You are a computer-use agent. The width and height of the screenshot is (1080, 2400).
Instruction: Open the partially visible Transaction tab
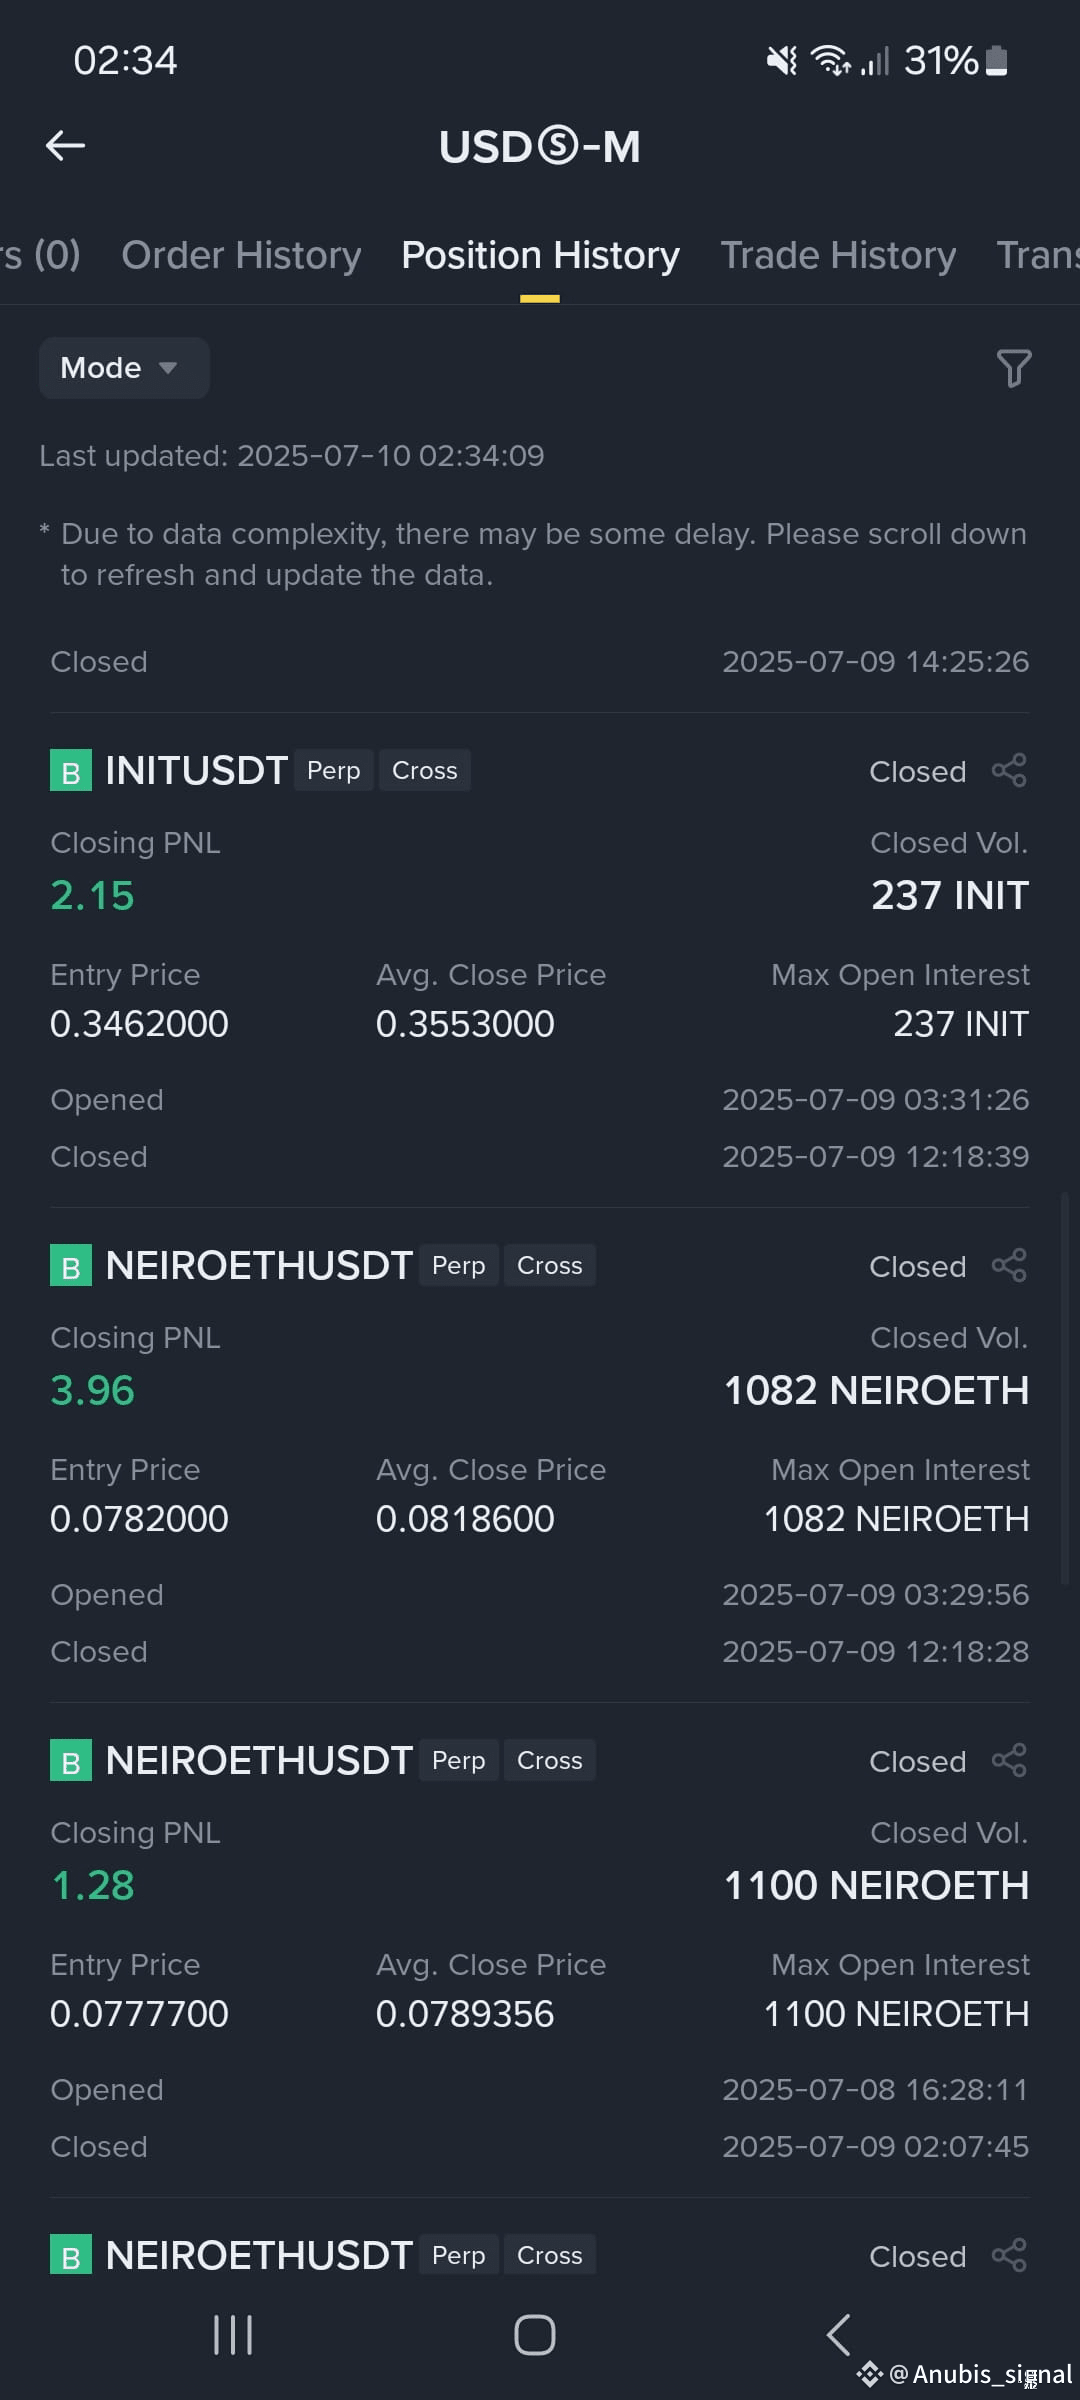(x=1038, y=256)
